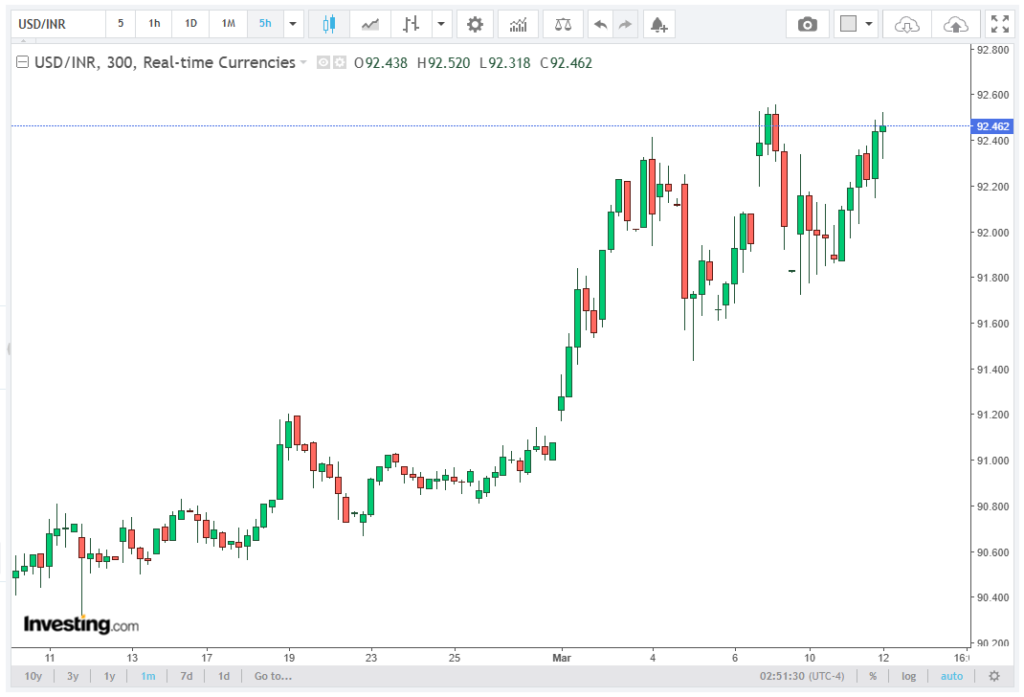The height and width of the screenshot is (697, 1024).
Task: Expand the bar style dropdown arrow
Action: 440,24
